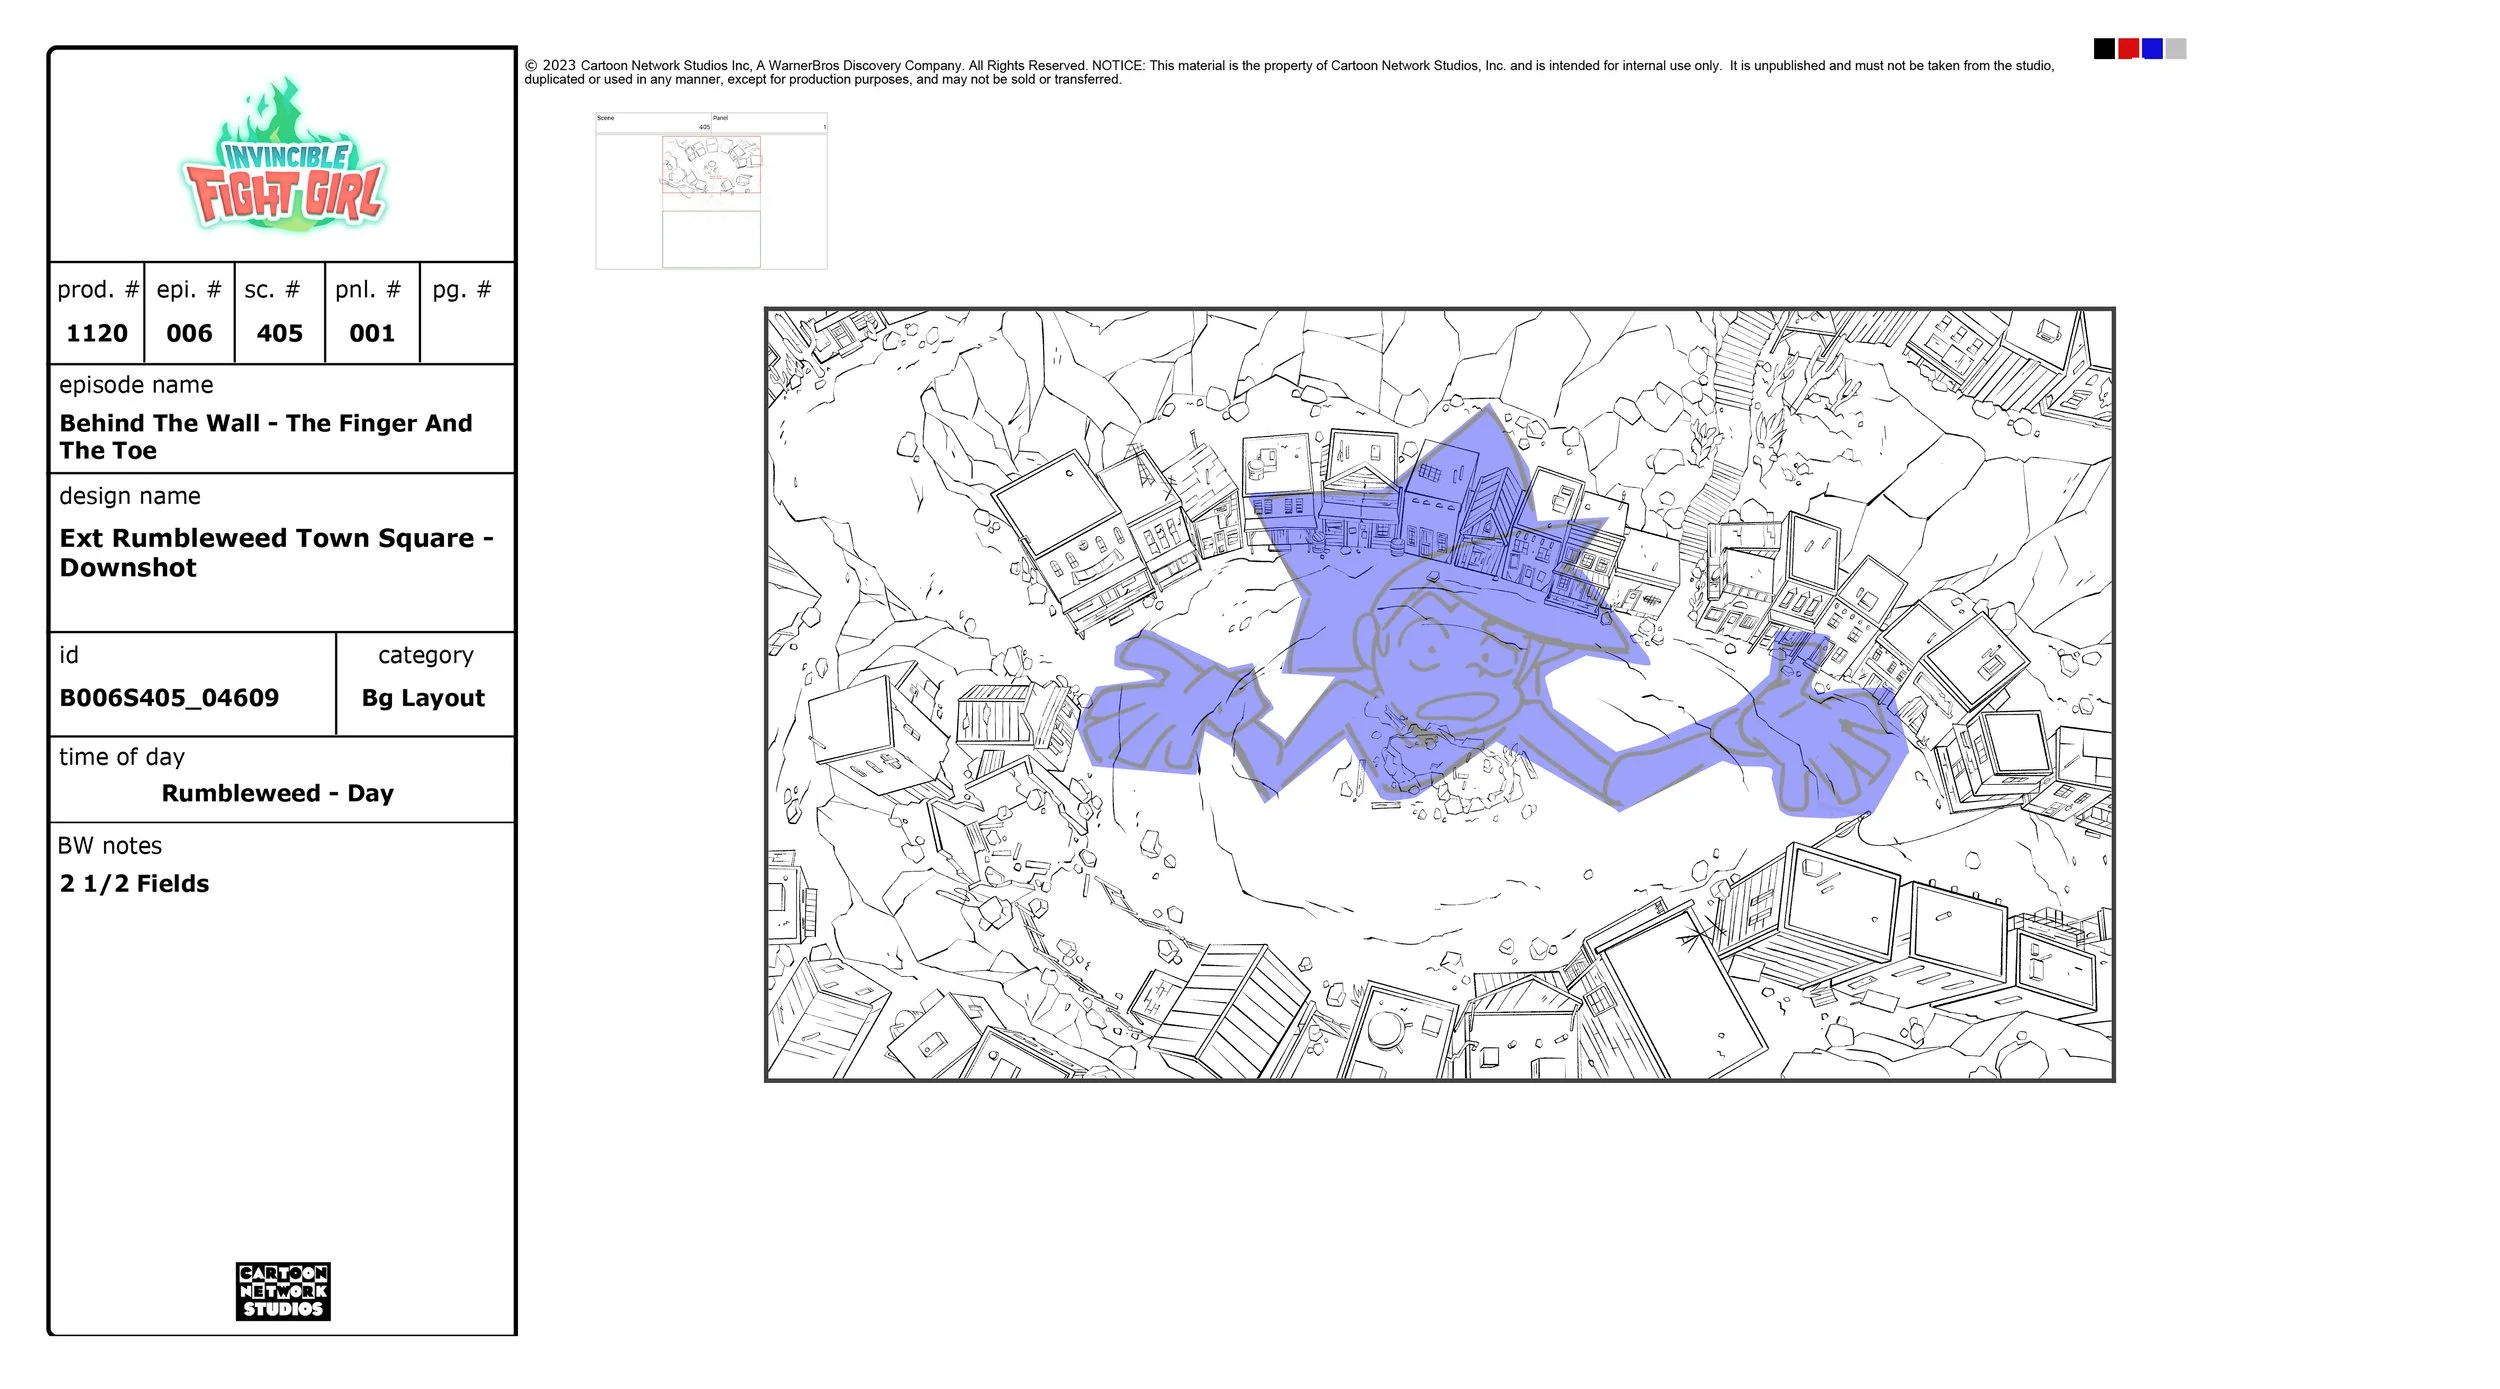Click the production number 1120 field
Image resolution: width=2500 pixels, height=1389 pixels.
[x=97, y=333]
